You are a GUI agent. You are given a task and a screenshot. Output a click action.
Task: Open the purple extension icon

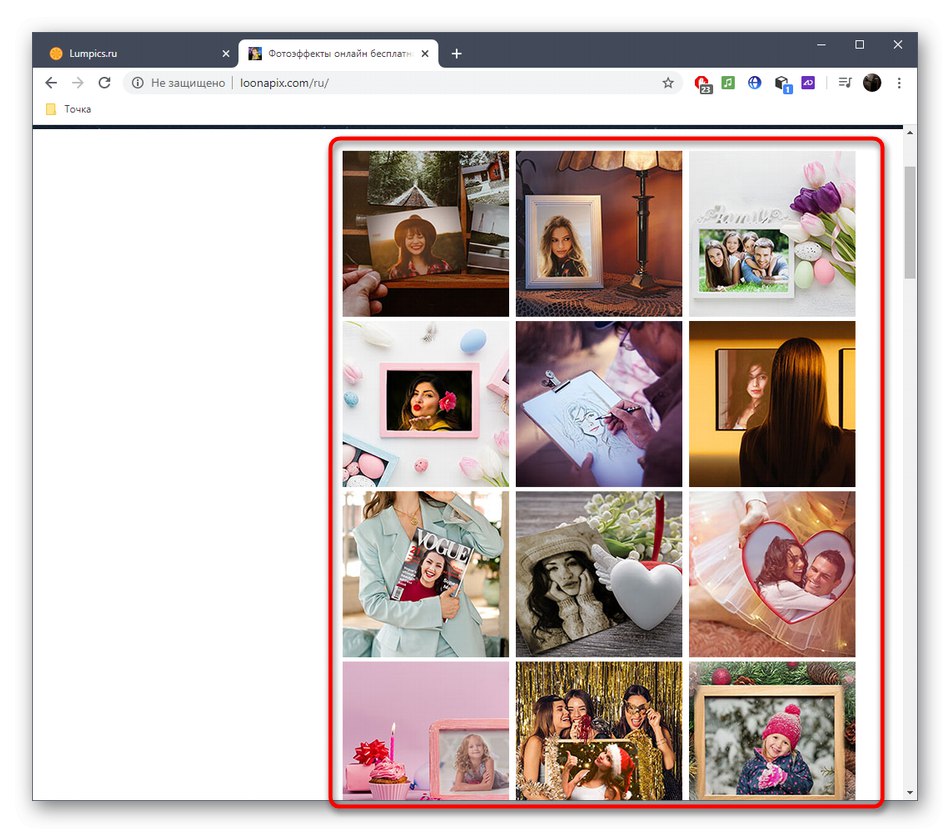pyautogui.click(x=808, y=82)
